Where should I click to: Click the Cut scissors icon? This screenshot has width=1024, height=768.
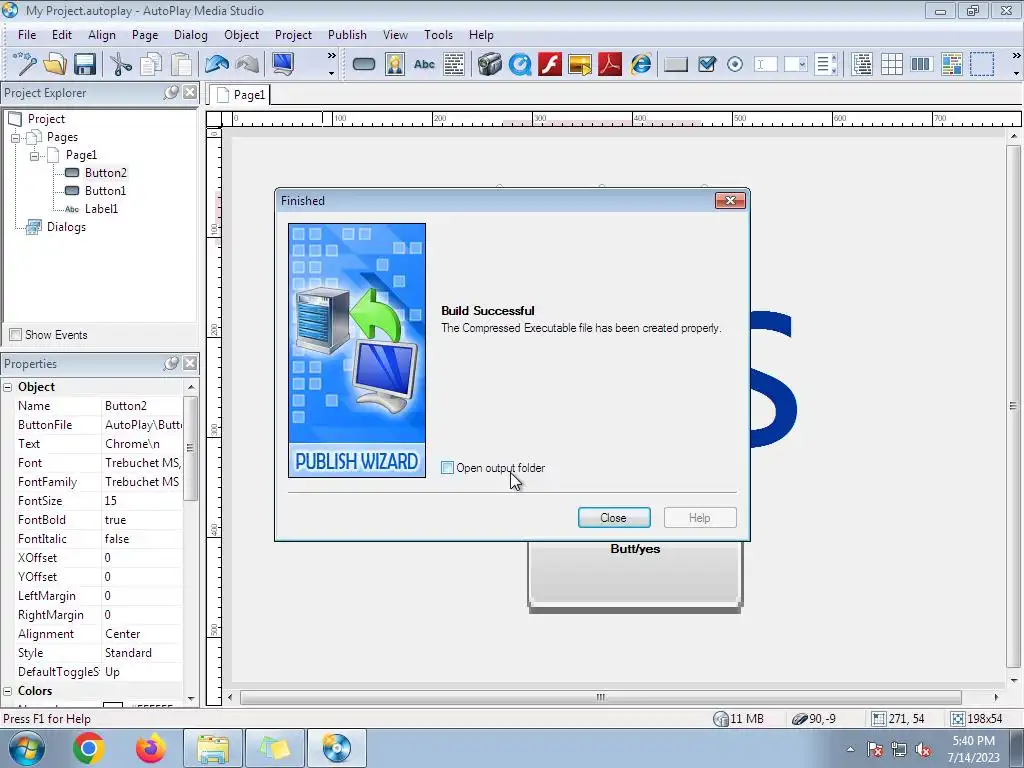click(x=120, y=64)
